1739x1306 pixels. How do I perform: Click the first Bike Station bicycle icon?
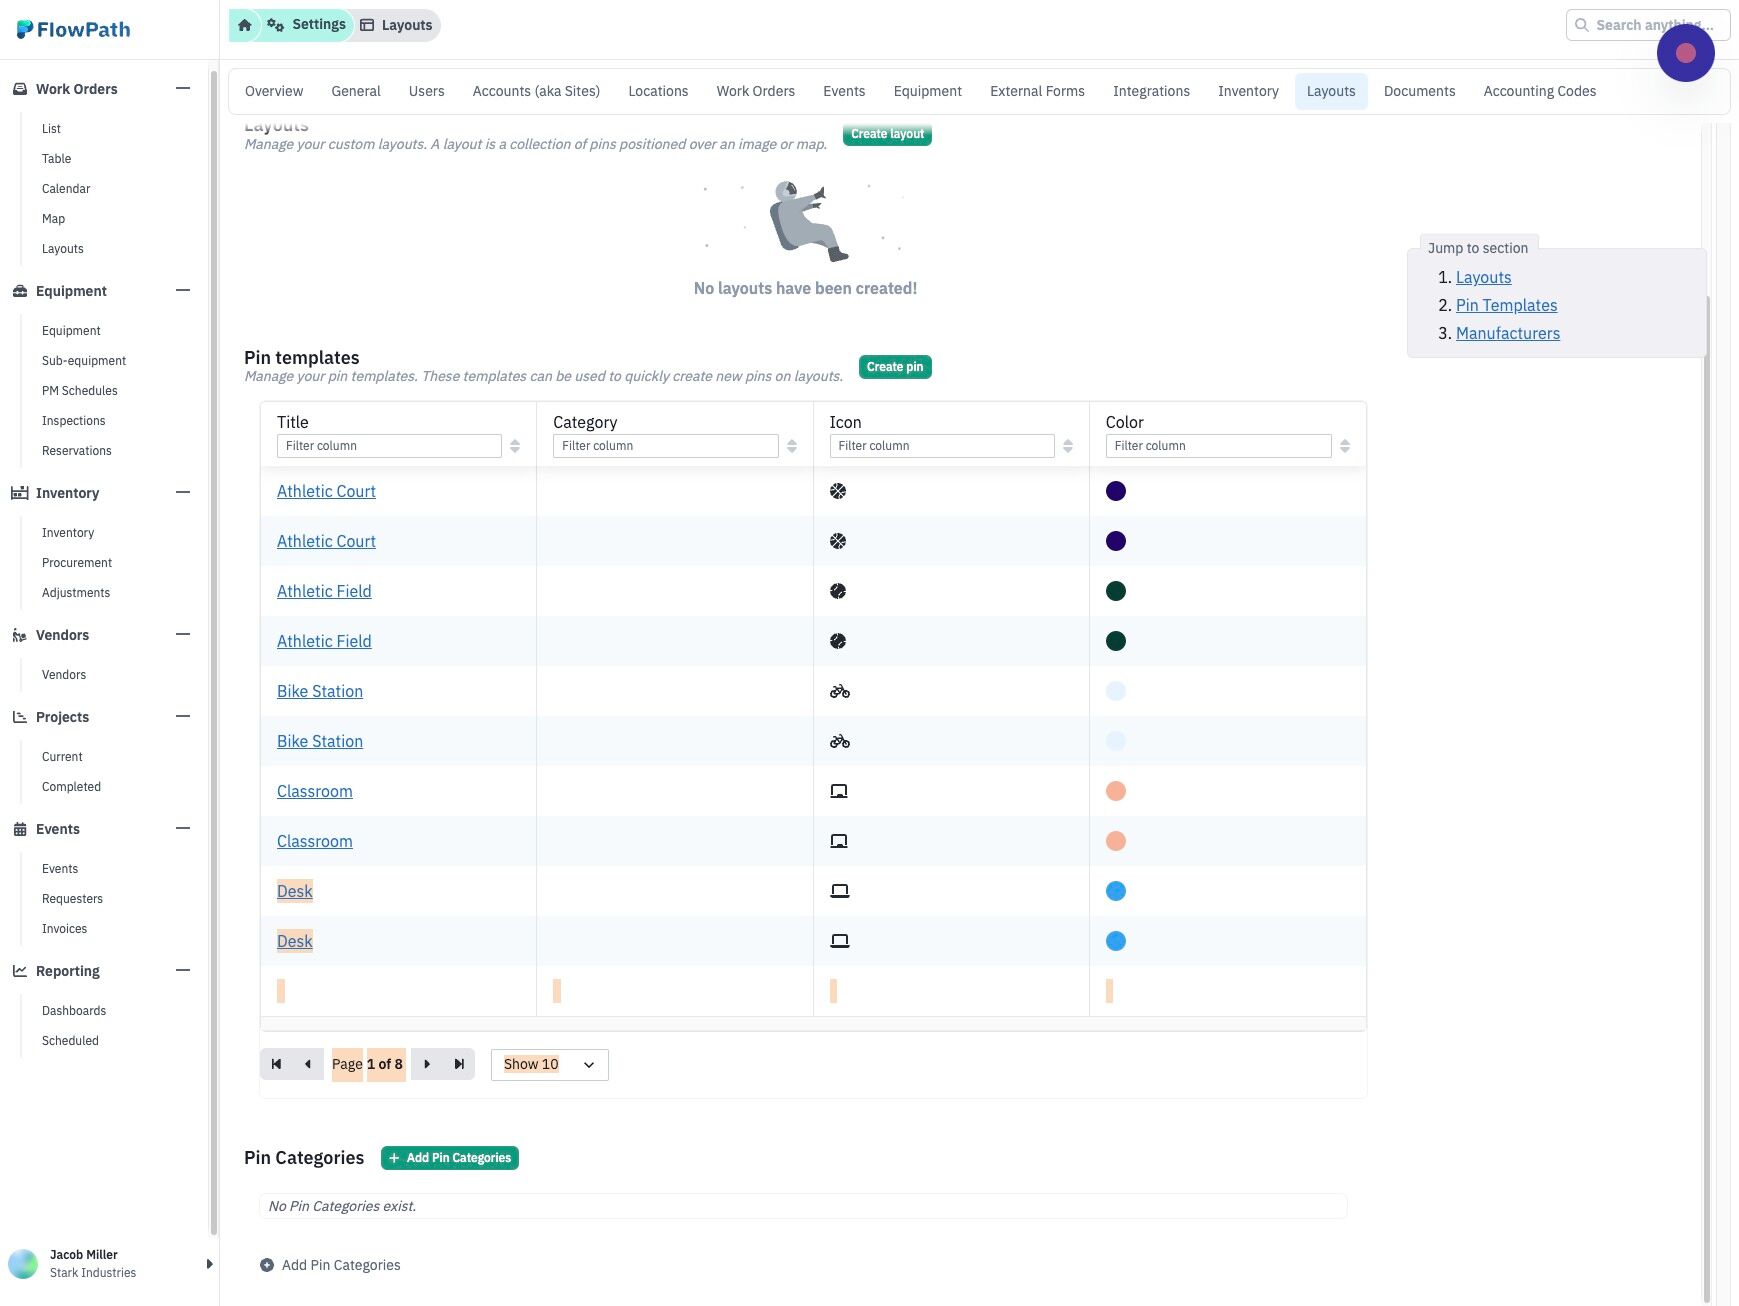click(x=840, y=691)
